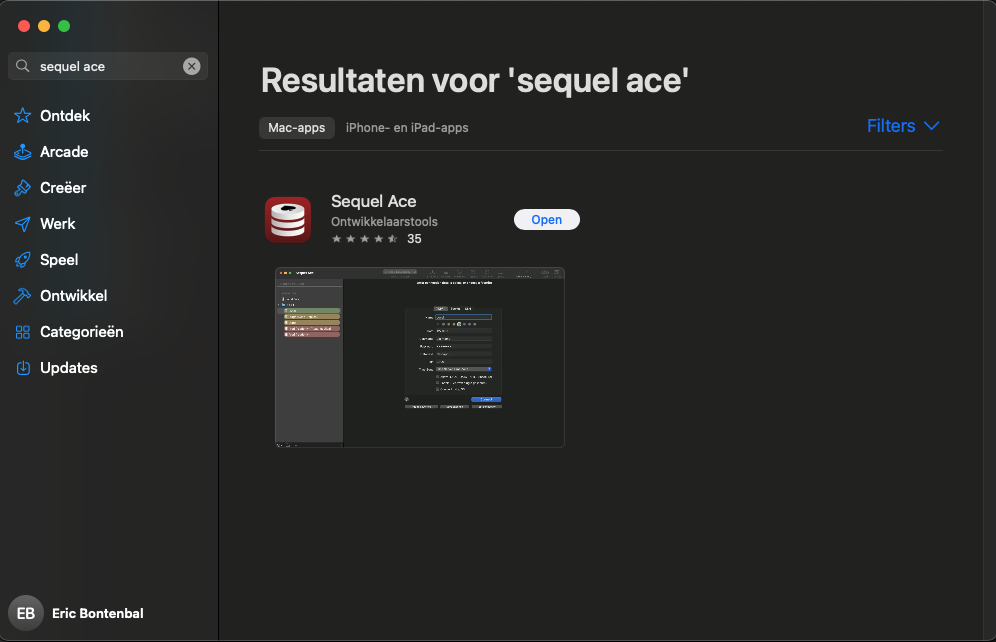Screen dimensions: 996x642
Task: Open the Sequel Ace app icon
Action: [x=288, y=220]
